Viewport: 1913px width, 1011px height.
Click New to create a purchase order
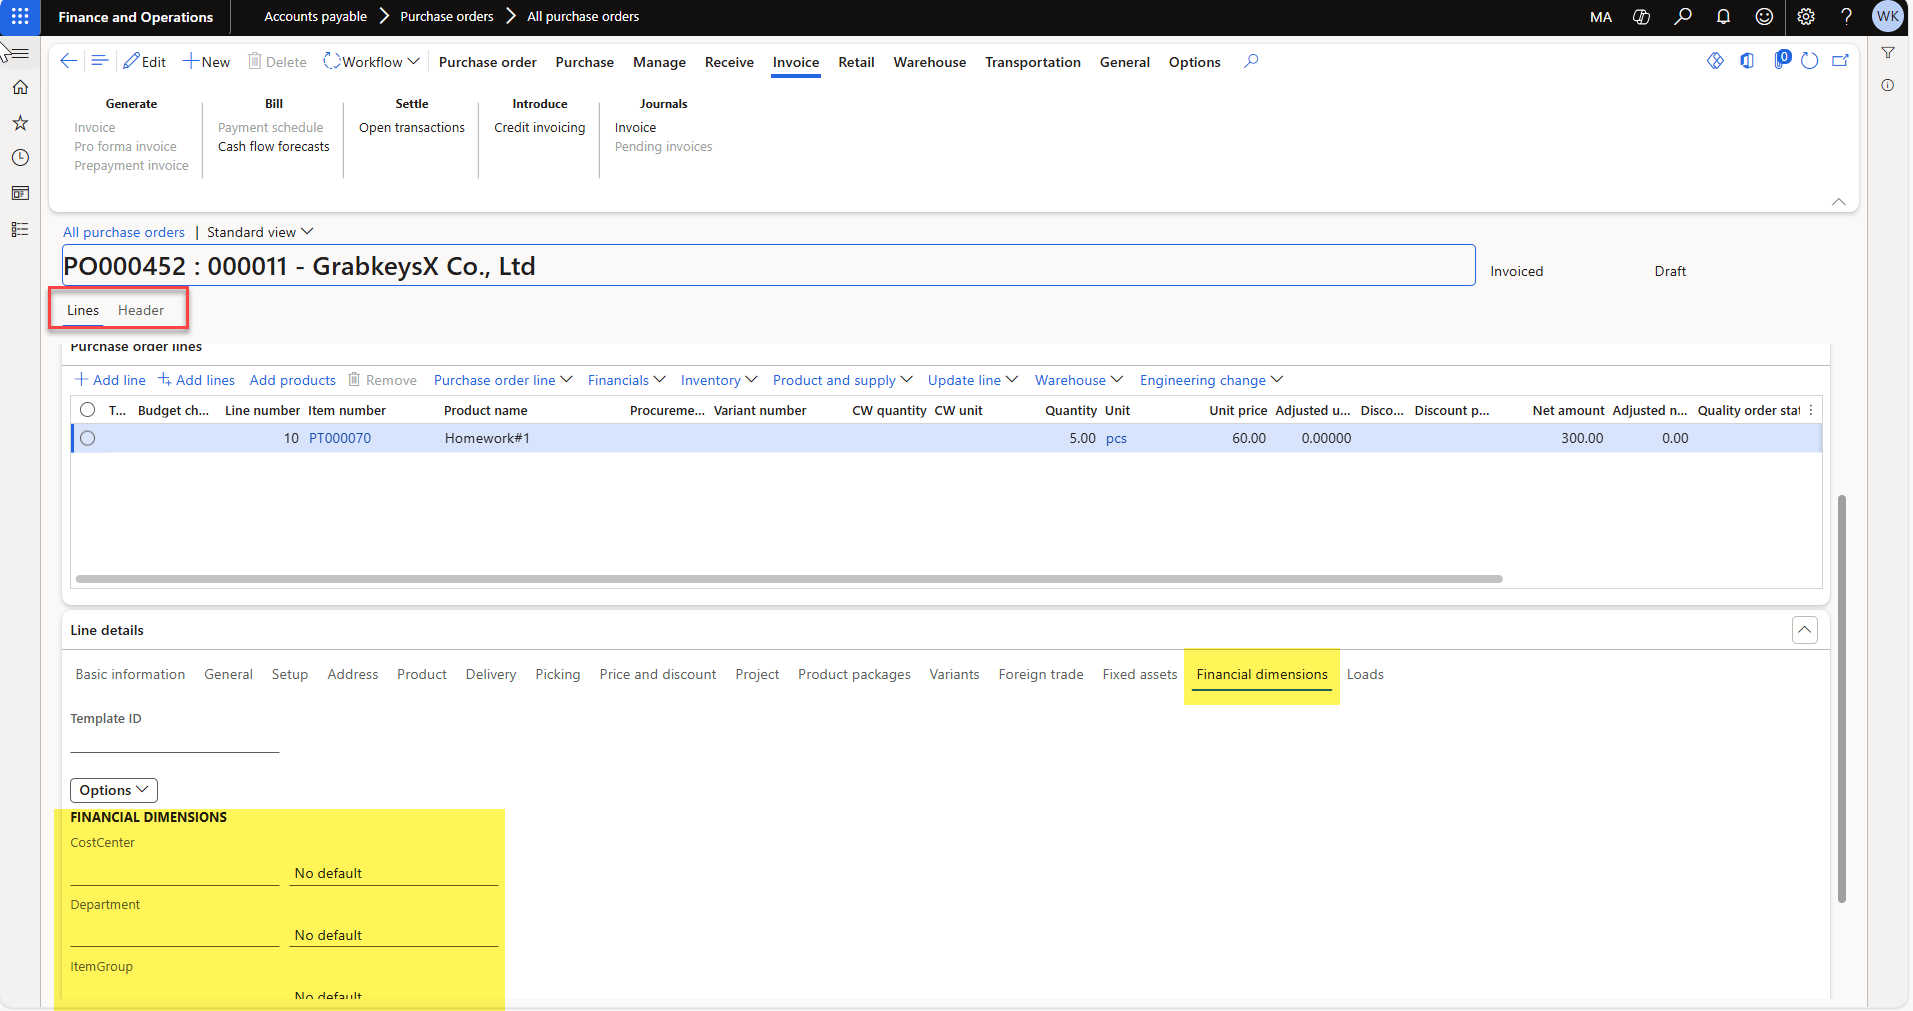click(x=207, y=62)
